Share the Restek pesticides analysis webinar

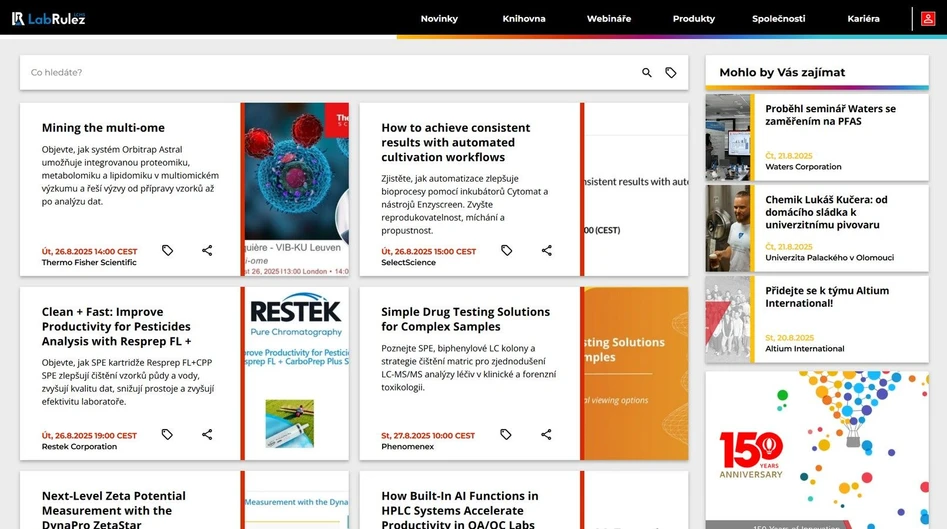point(207,434)
